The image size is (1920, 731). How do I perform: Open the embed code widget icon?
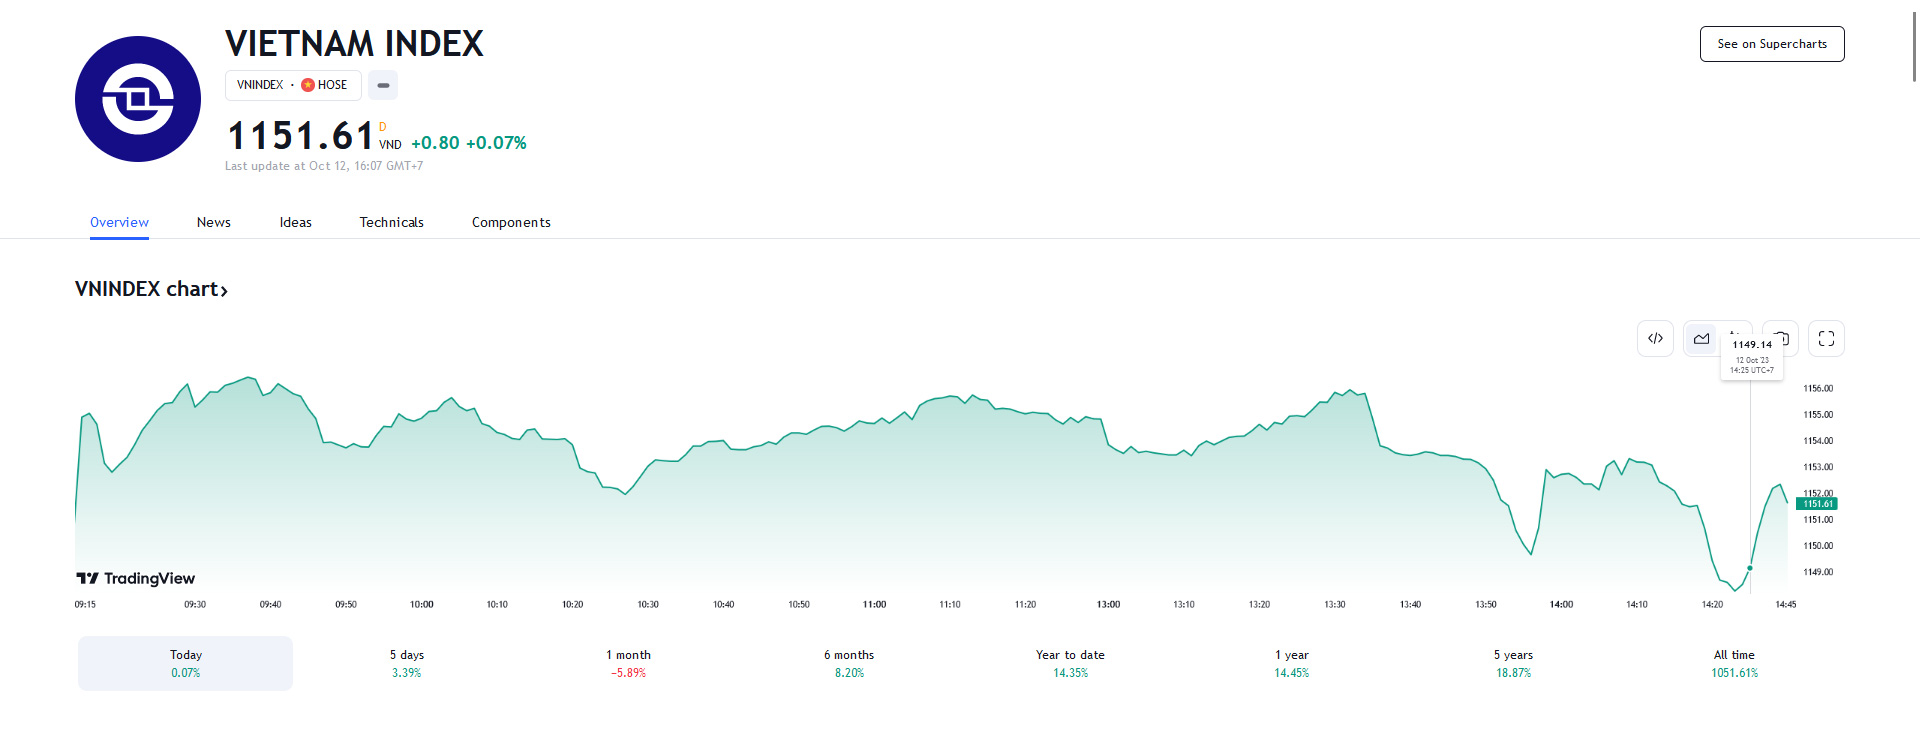point(1655,339)
